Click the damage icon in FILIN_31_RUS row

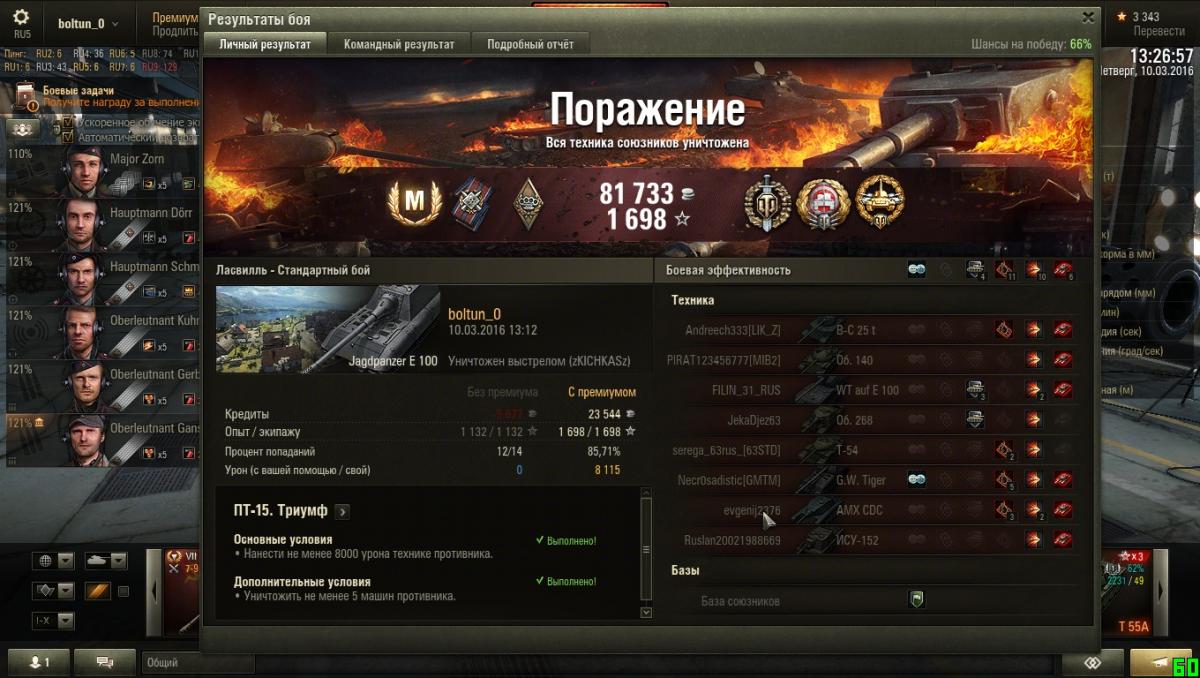[x=1034, y=390]
